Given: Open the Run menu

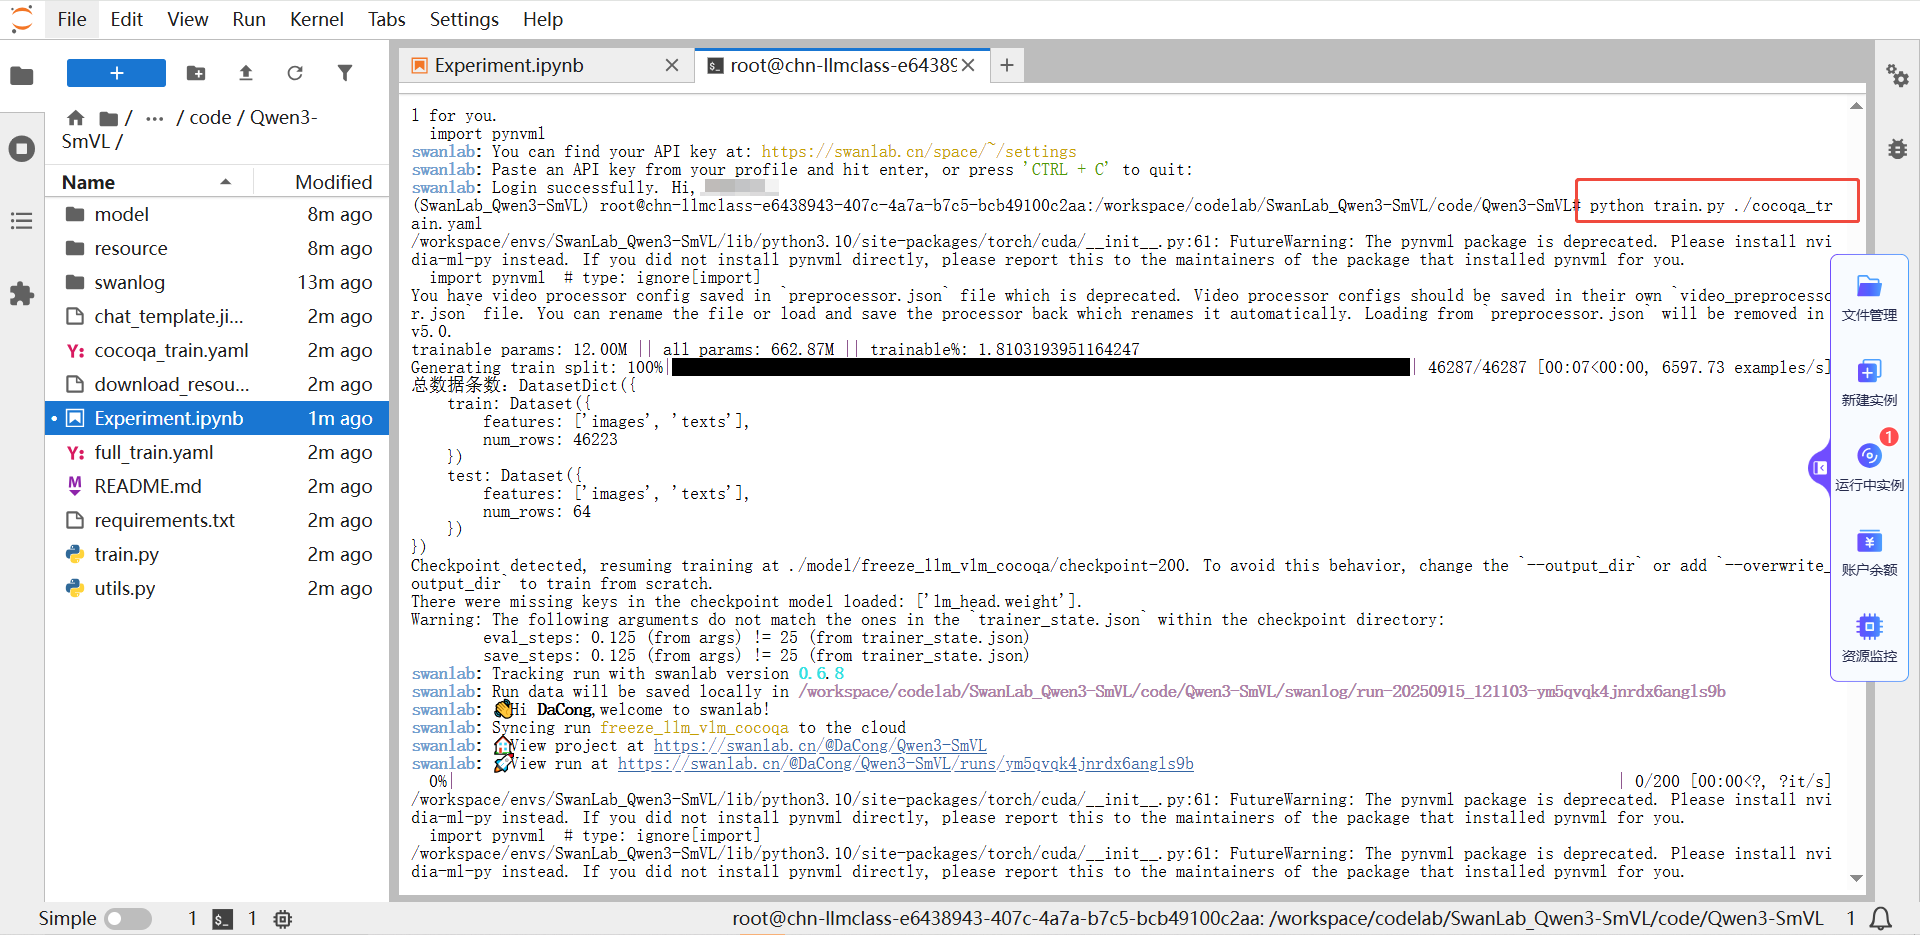Looking at the screenshot, I should point(249,19).
